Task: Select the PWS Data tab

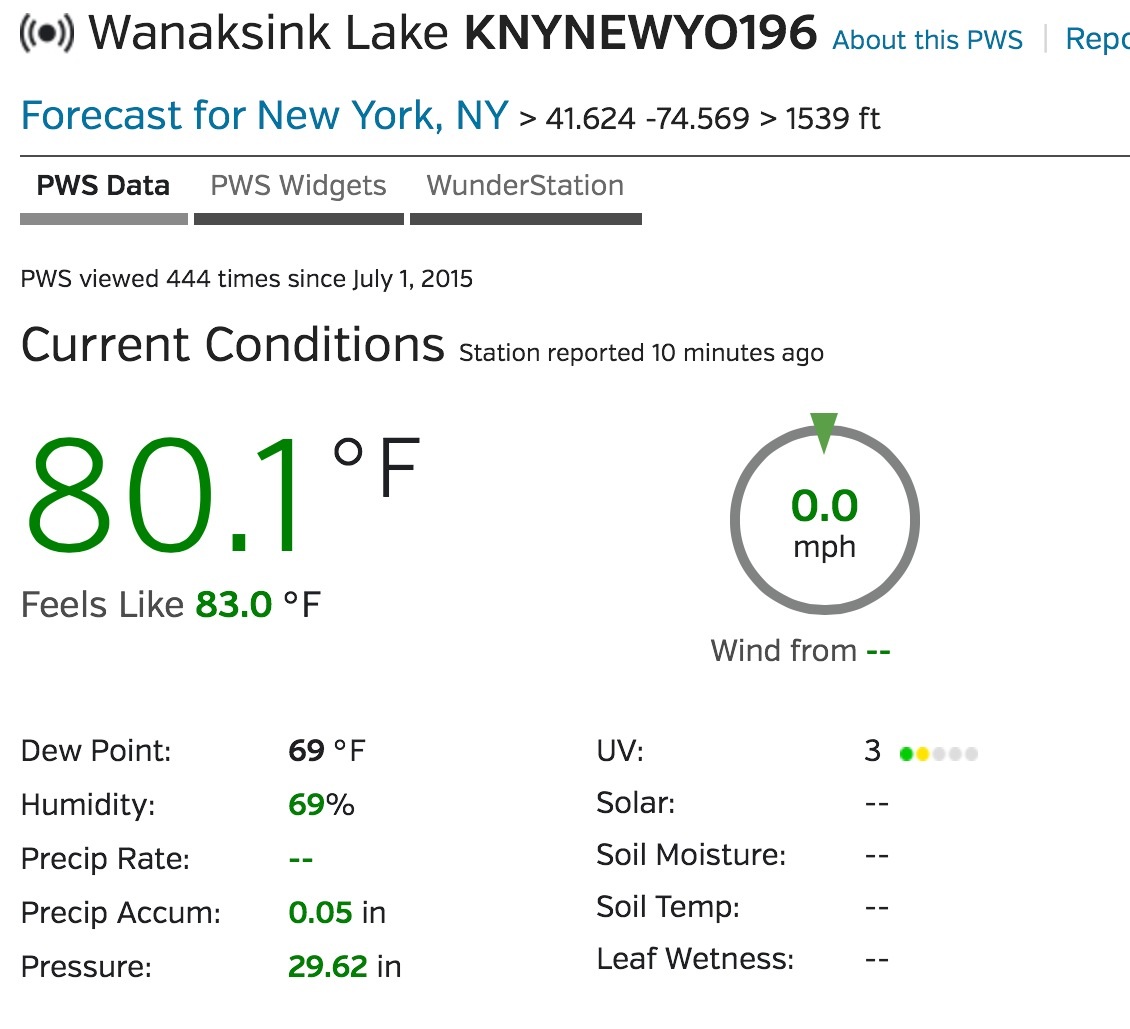Action: pyautogui.click(x=103, y=186)
